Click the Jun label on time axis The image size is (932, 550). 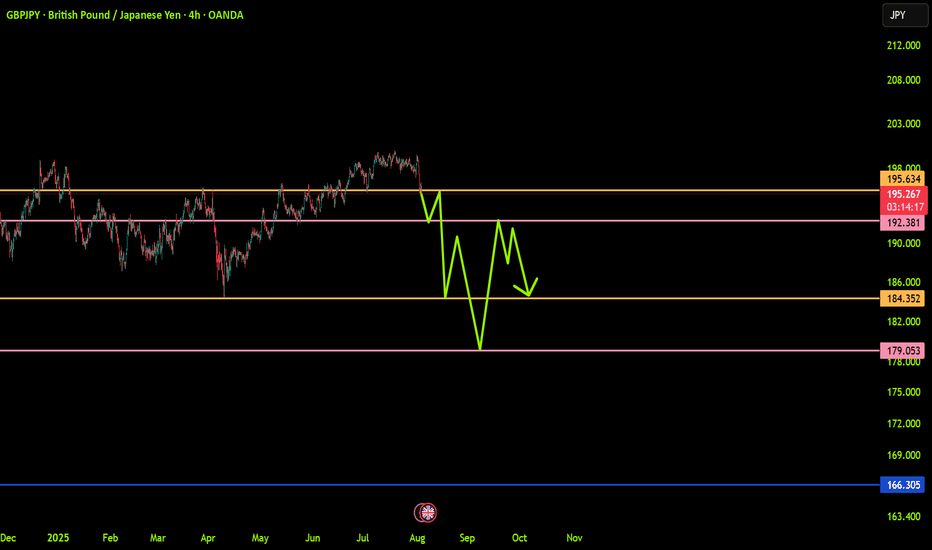point(313,538)
